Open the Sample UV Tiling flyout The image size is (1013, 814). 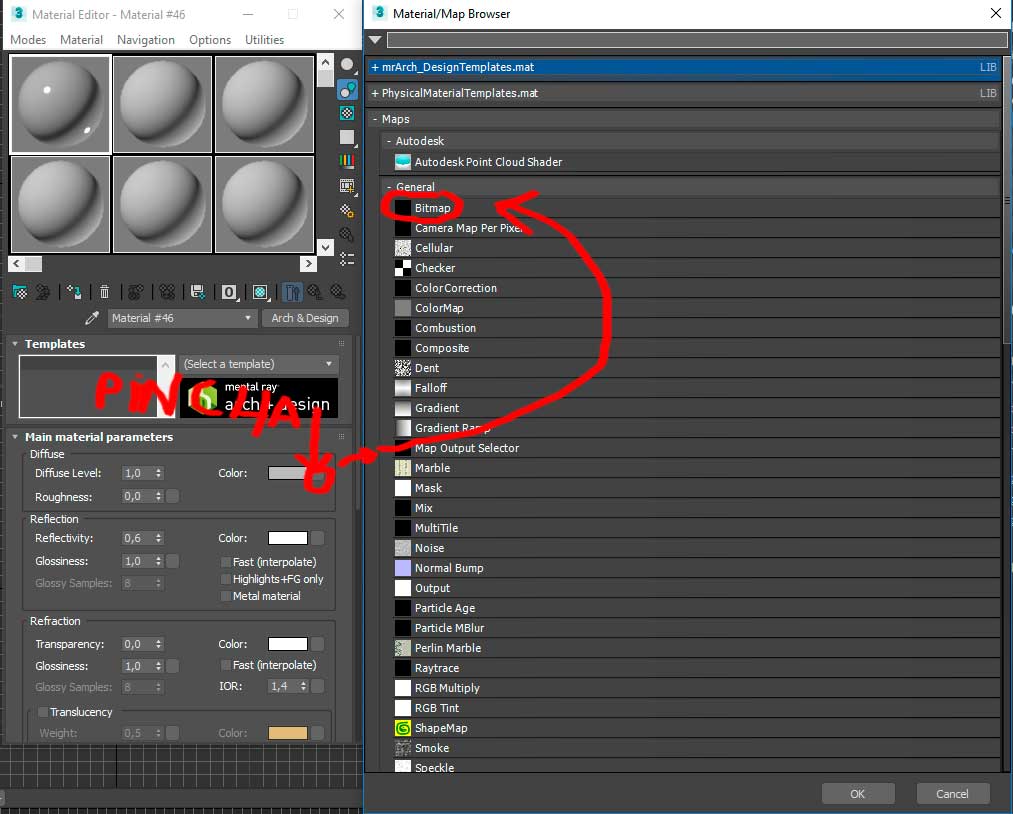tap(348, 137)
